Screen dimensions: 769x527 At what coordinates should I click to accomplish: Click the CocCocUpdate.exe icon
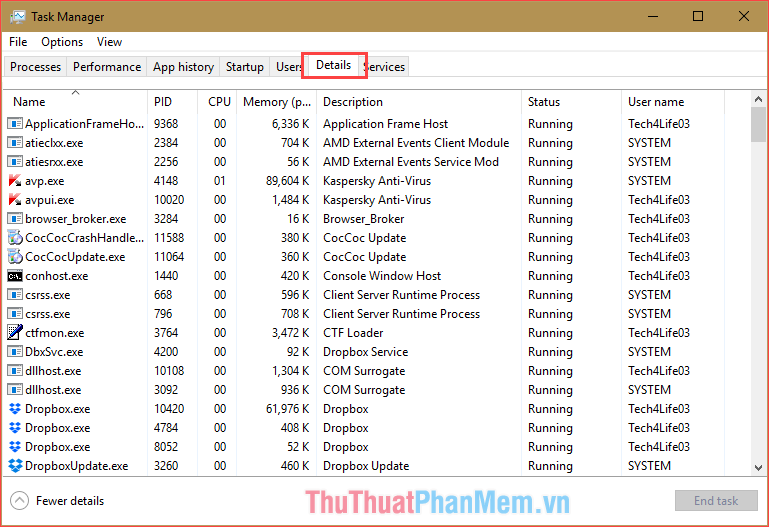(x=15, y=257)
